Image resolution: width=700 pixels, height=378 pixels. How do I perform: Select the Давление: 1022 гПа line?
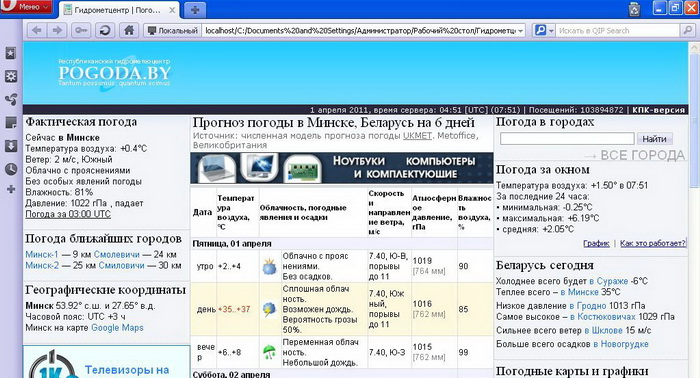coord(84,203)
